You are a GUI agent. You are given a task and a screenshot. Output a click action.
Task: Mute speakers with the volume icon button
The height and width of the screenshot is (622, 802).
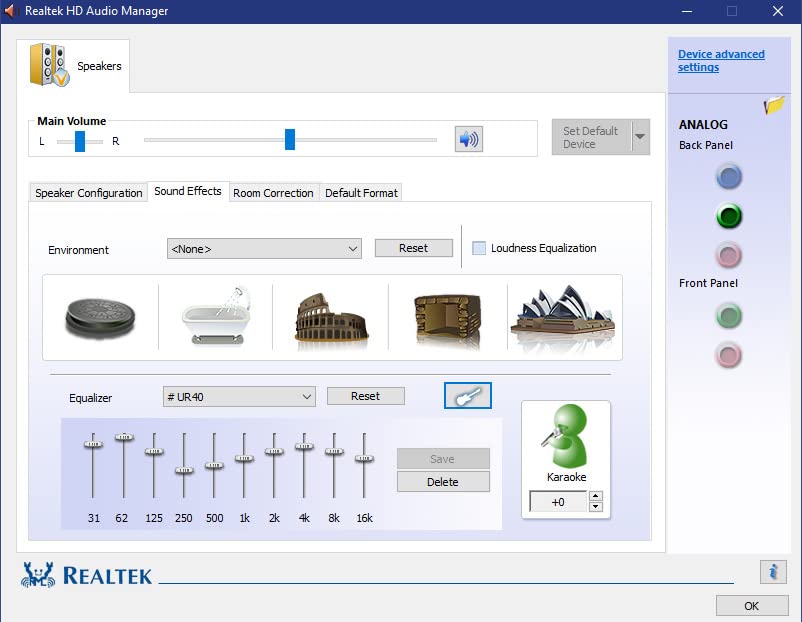tap(469, 139)
